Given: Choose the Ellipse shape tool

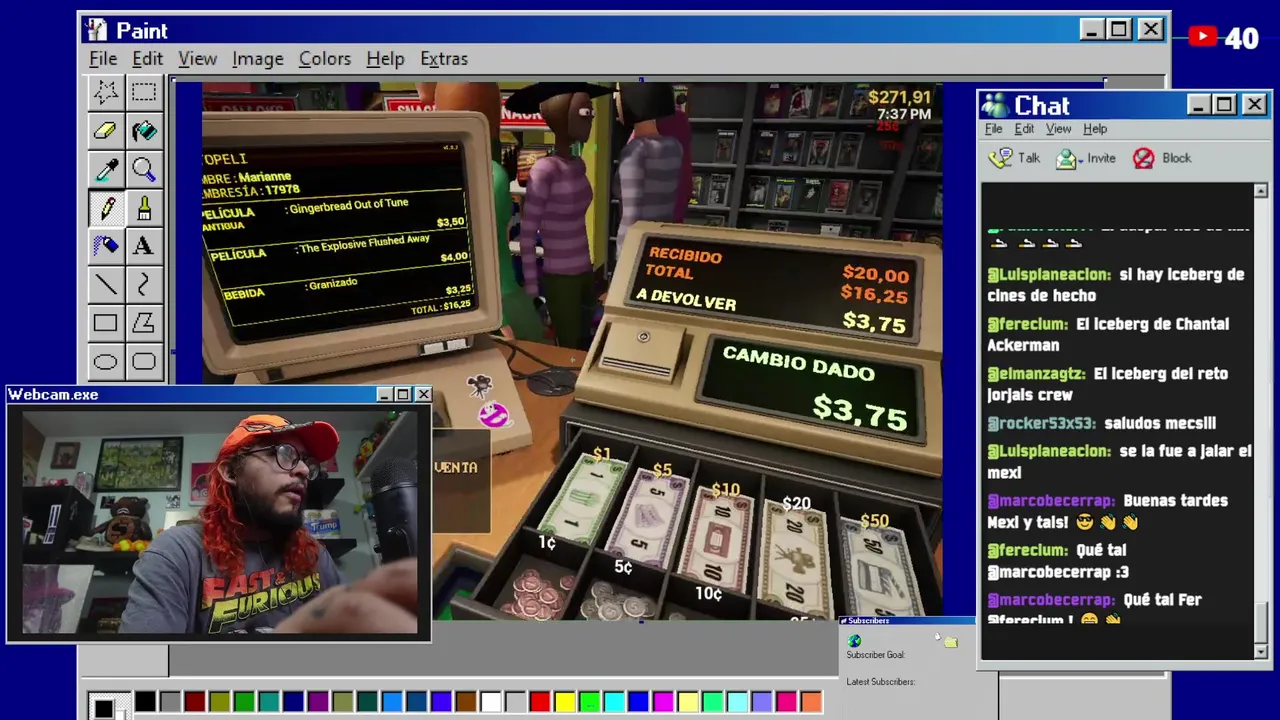Looking at the screenshot, I should 105,362.
